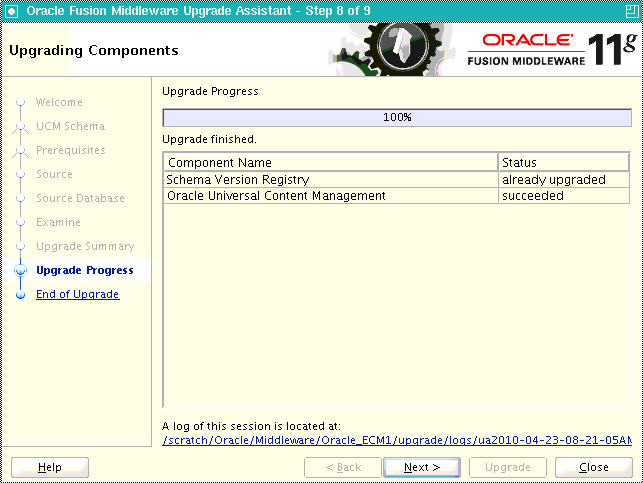Click the Source Database step bullet icon

(x=21, y=198)
